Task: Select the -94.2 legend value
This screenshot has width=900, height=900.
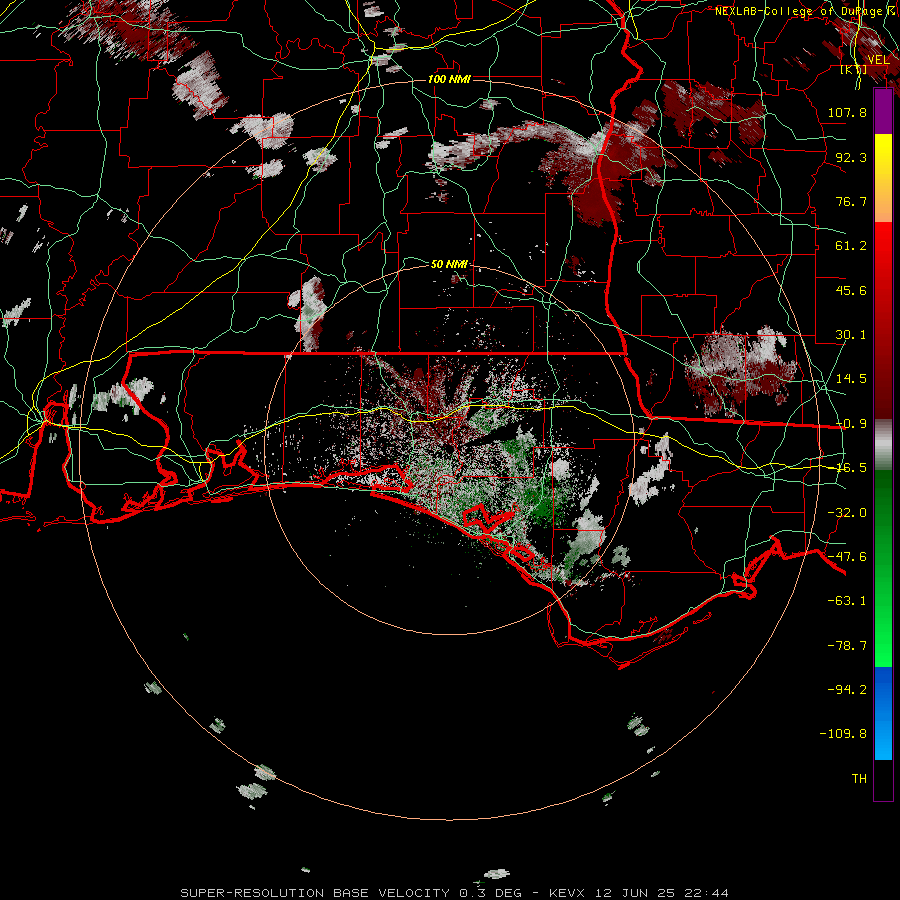Action: [847, 689]
